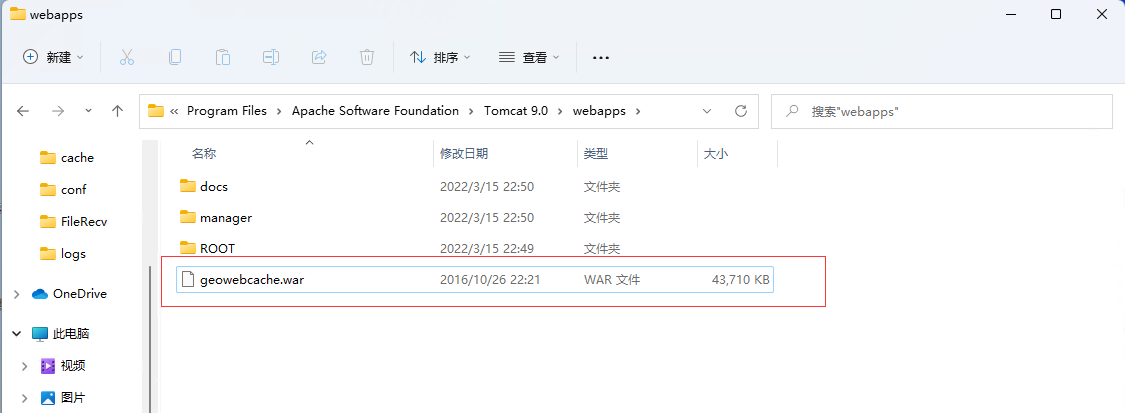Open the three-dot more options menu
Screen dimensions: 1125x413
pyautogui.click(x=601, y=58)
